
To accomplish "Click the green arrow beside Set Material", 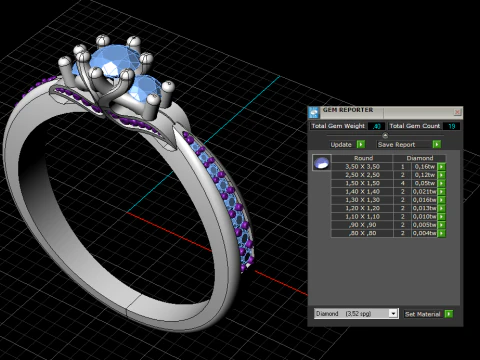I will click(449, 314).
